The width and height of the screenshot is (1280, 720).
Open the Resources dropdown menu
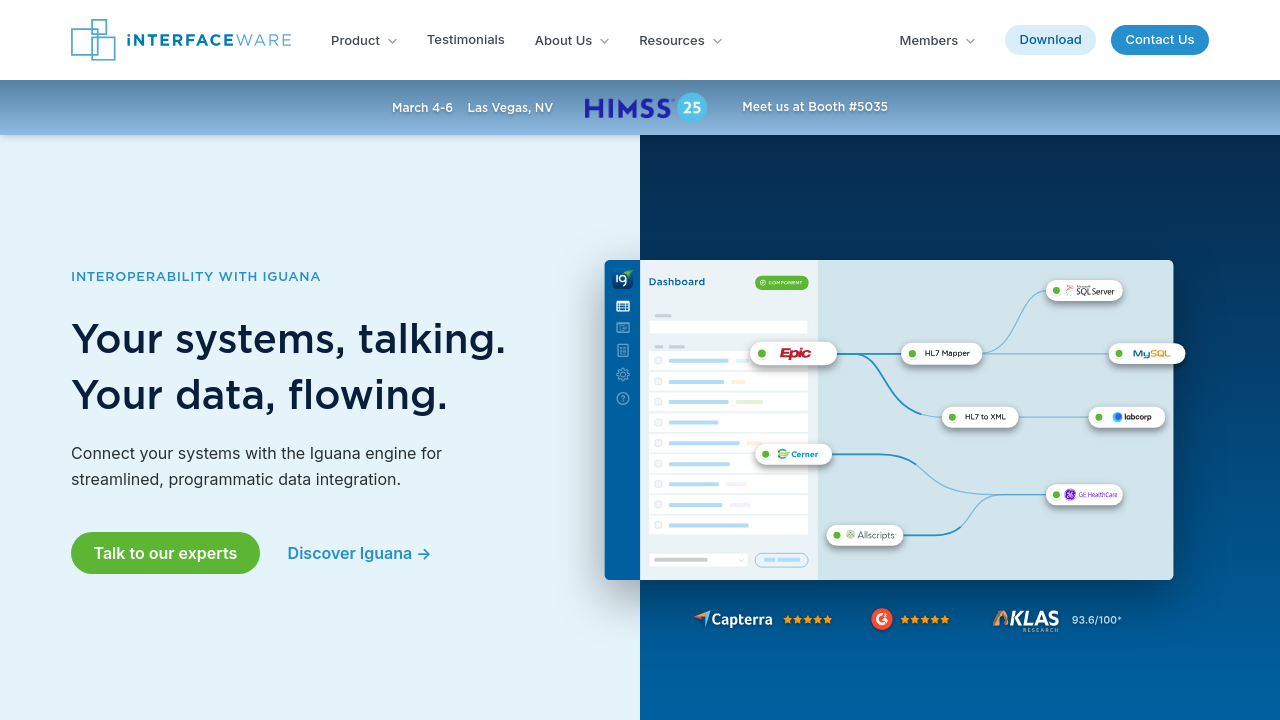(680, 41)
